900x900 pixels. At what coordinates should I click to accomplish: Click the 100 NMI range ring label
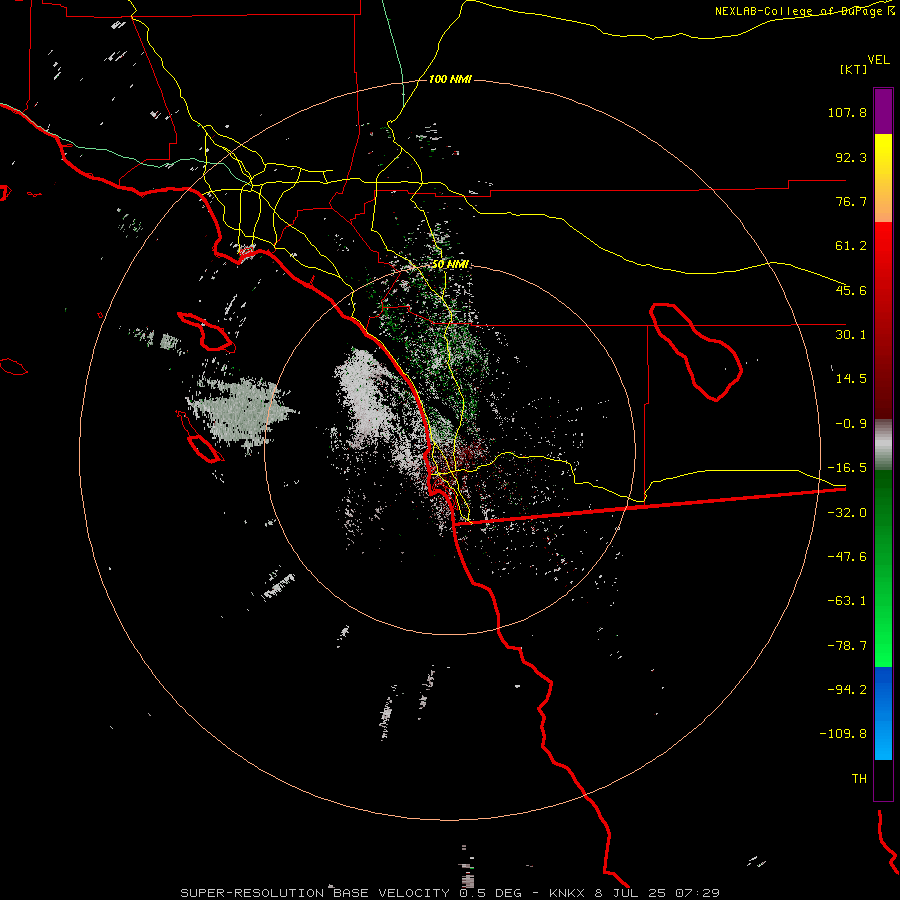[450, 79]
